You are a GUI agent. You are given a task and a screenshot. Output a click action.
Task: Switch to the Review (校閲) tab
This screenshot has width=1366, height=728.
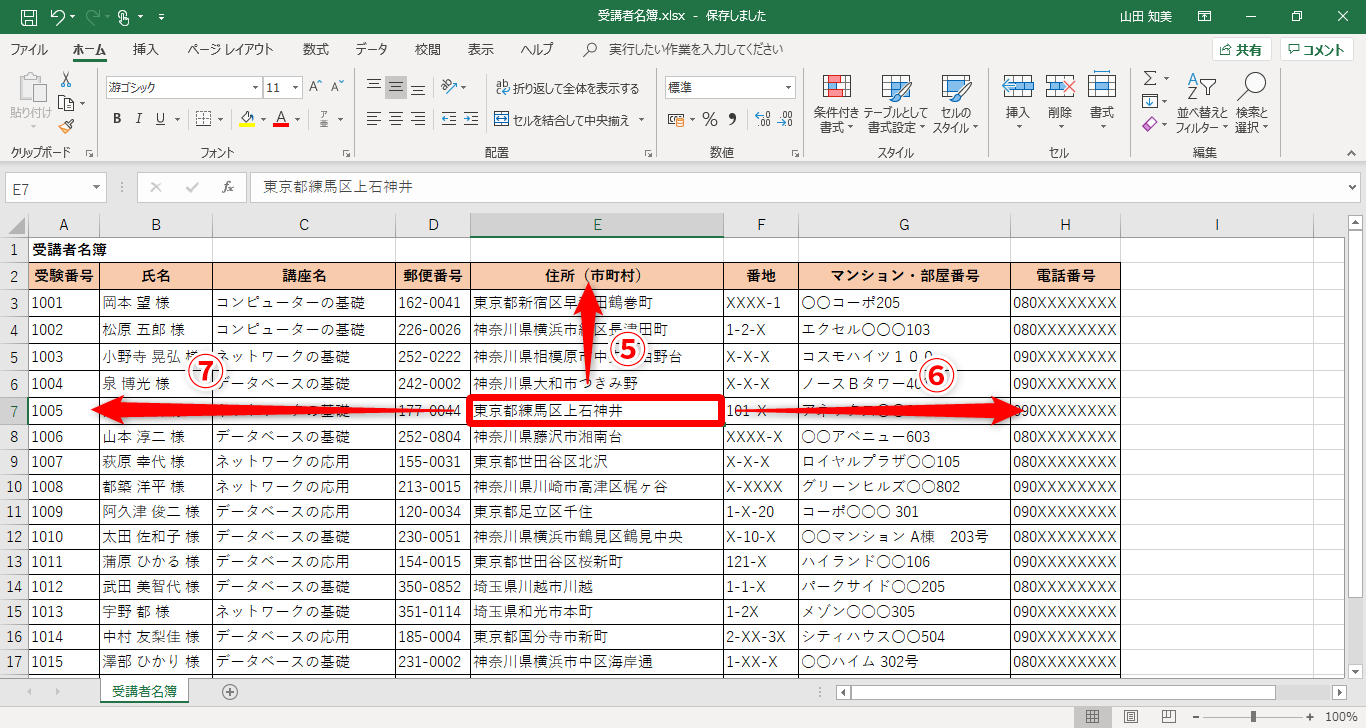point(428,49)
